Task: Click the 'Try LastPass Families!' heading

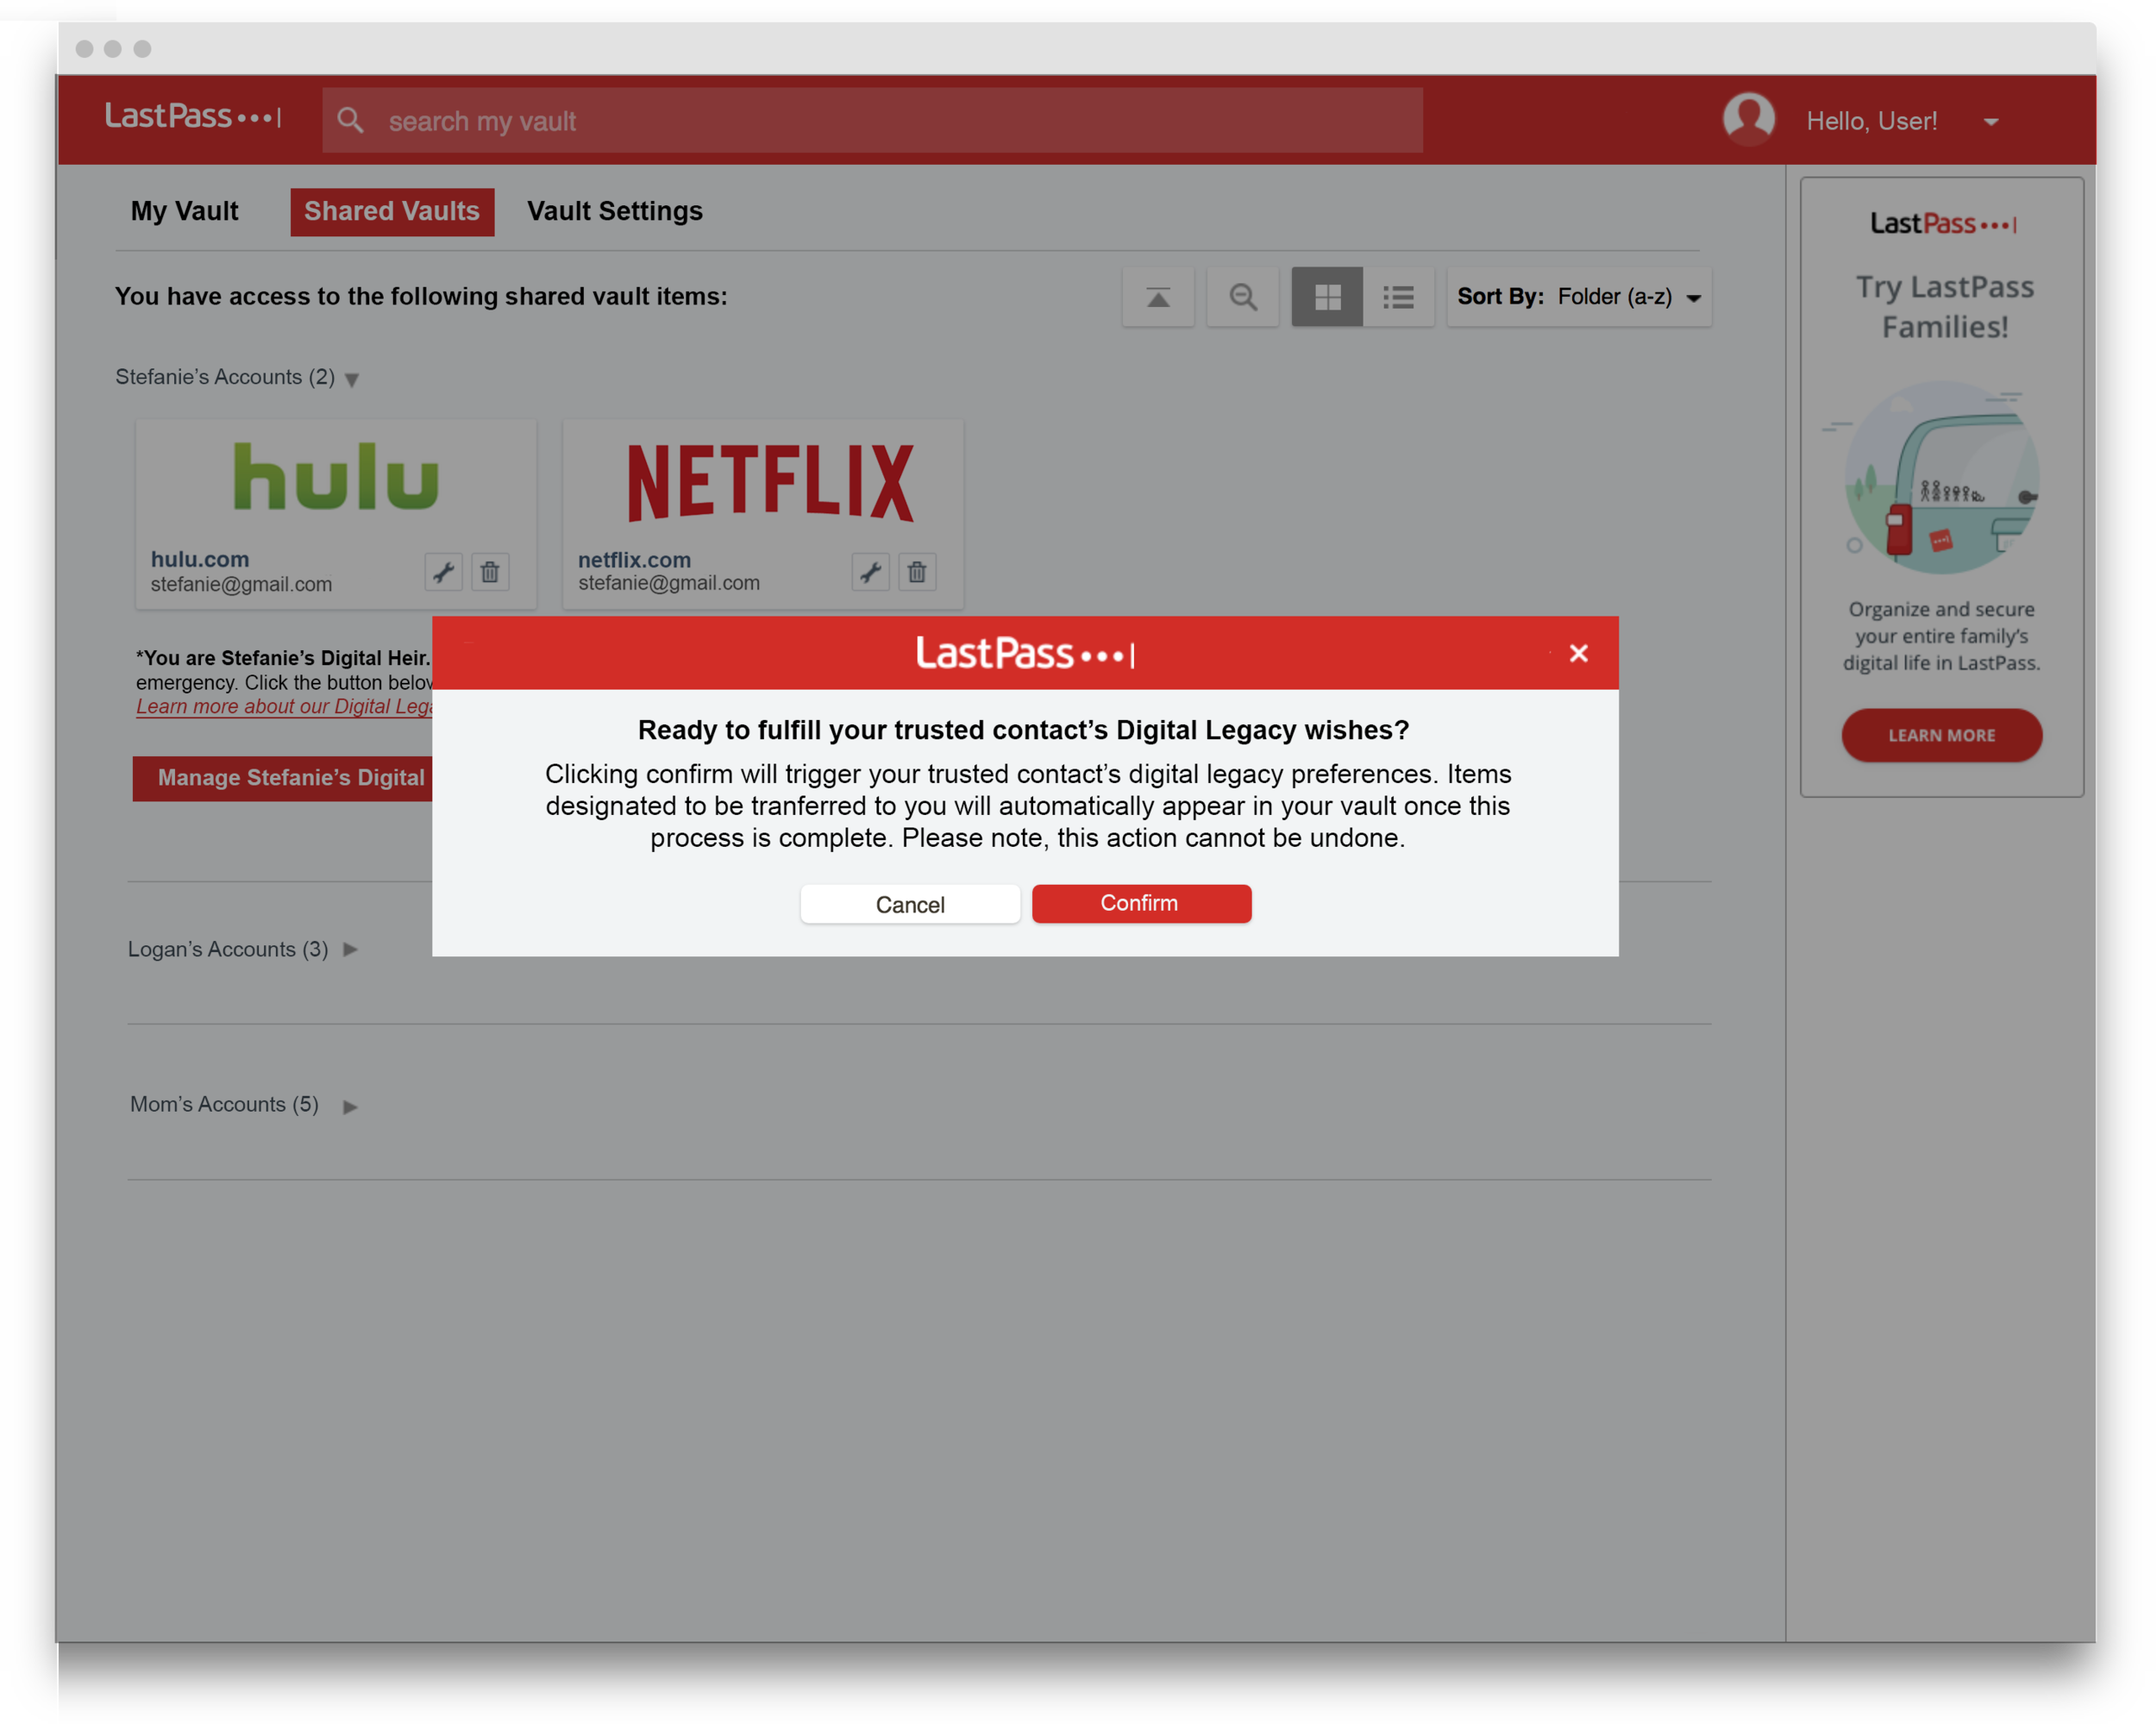Action: [1945, 306]
